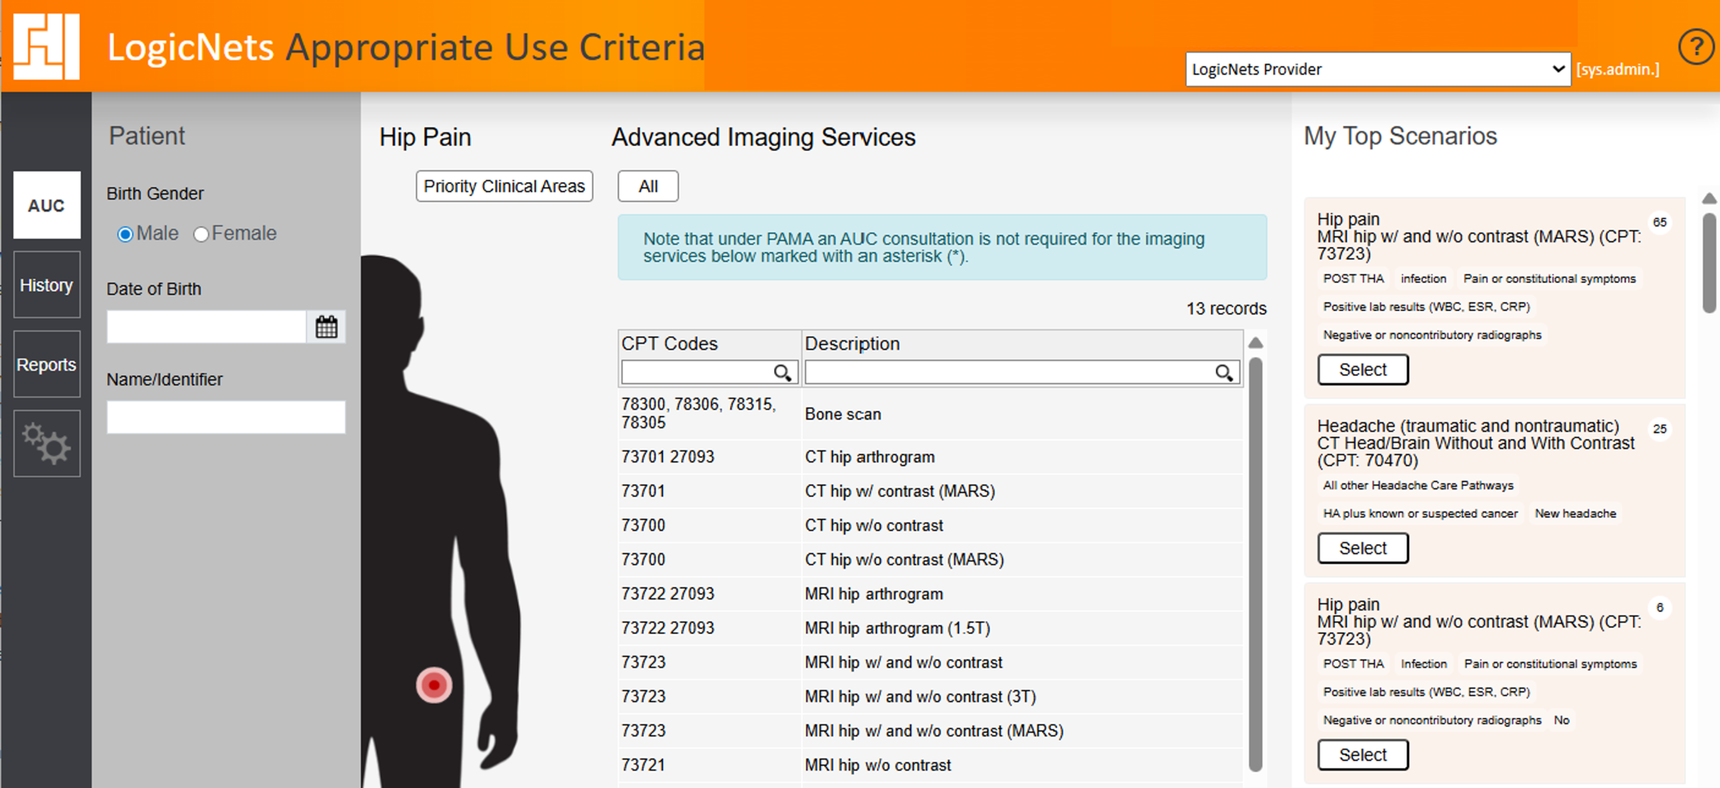Image resolution: width=1720 pixels, height=788 pixels.
Task: Select the Female birth gender option
Action: point(201,234)
